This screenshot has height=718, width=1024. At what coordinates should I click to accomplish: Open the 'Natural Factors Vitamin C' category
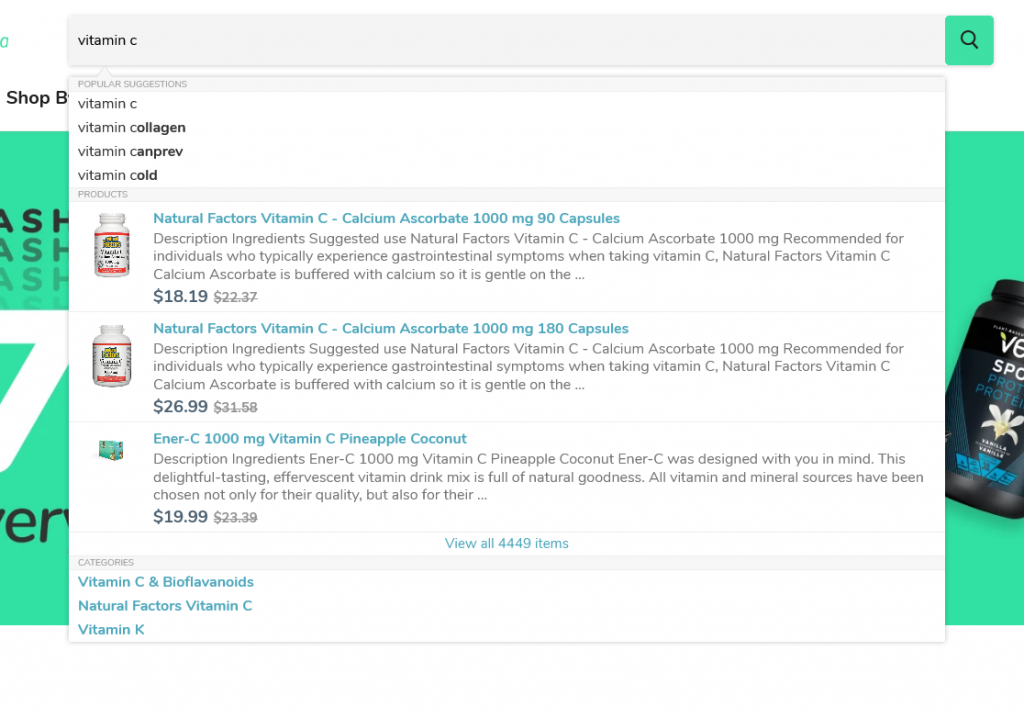[x=165, y=606]
